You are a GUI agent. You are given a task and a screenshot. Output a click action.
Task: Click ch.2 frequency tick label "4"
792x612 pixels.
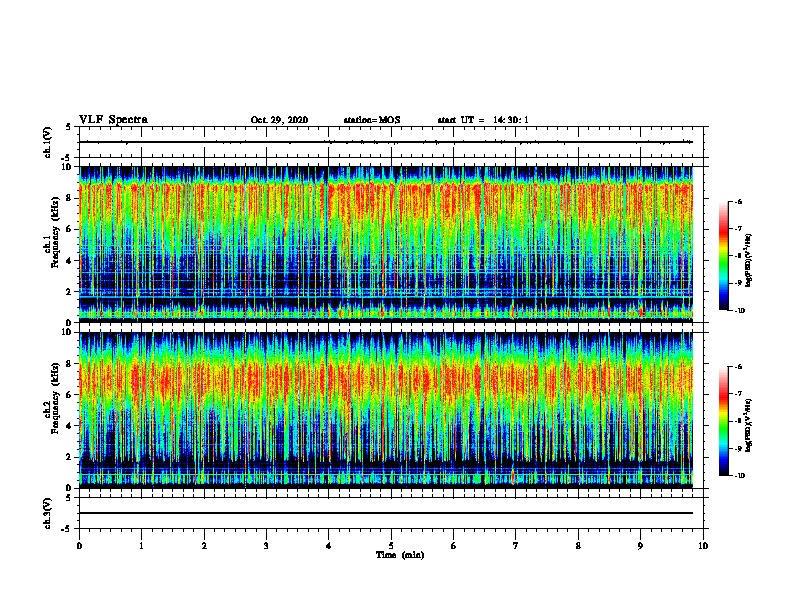click(x=70, y=426)
